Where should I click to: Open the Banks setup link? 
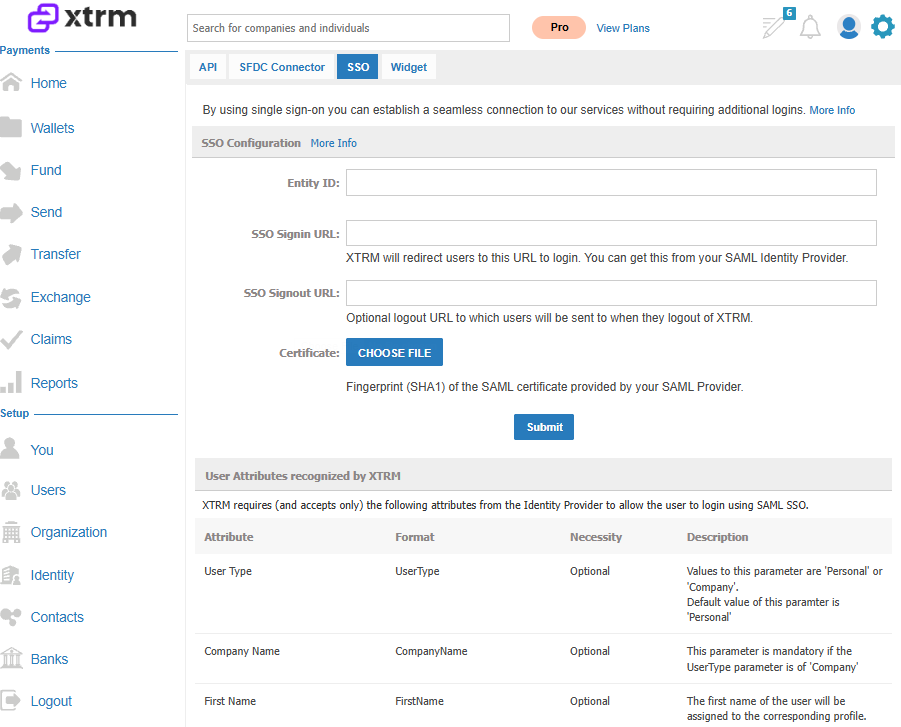(x=49, y=659)
